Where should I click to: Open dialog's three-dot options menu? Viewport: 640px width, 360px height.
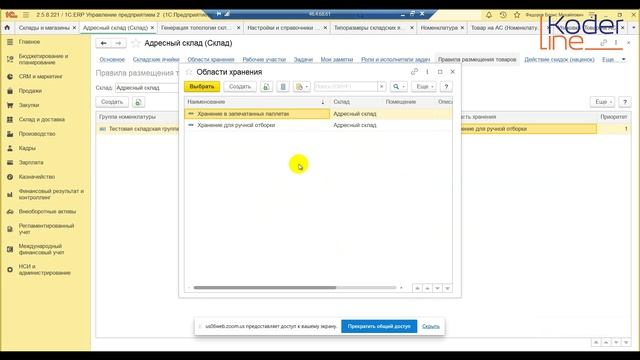tap(427, 71)
